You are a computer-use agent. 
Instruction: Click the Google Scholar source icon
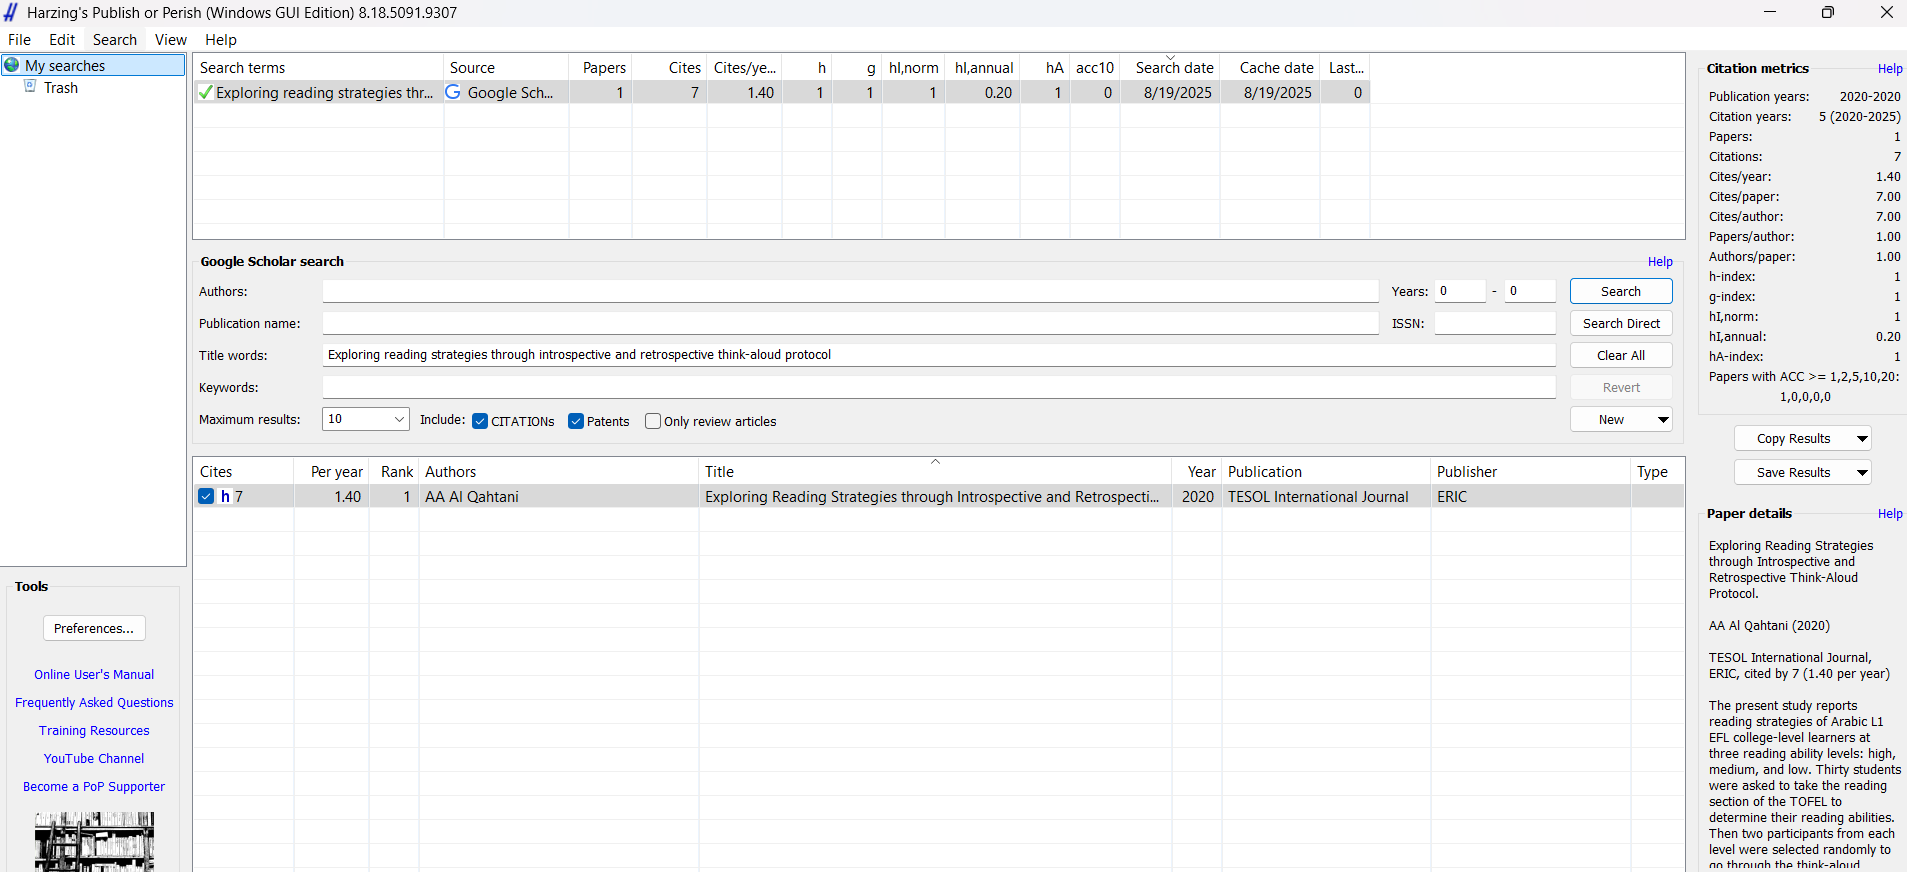coord(453,92)
